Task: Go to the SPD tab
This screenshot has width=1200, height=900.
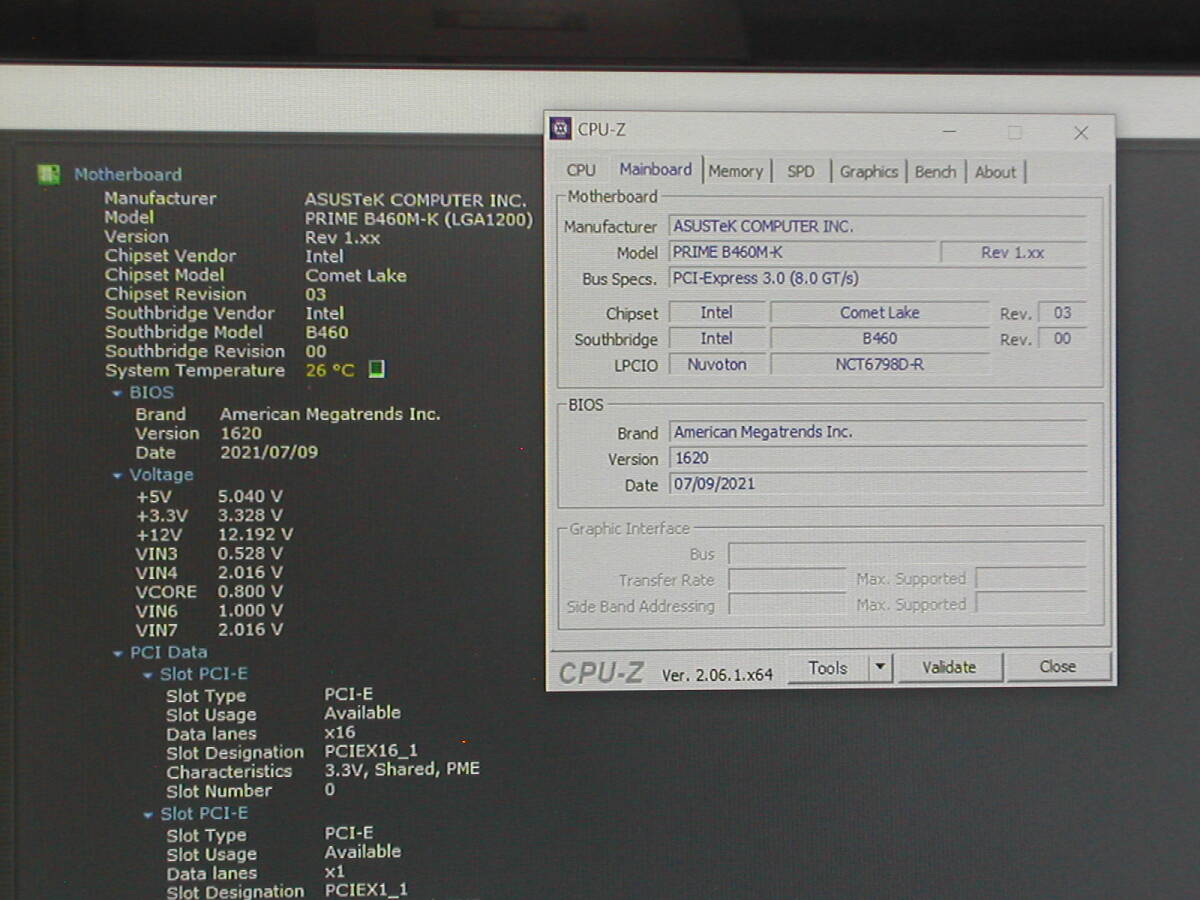Action: (x=801, y=171)
